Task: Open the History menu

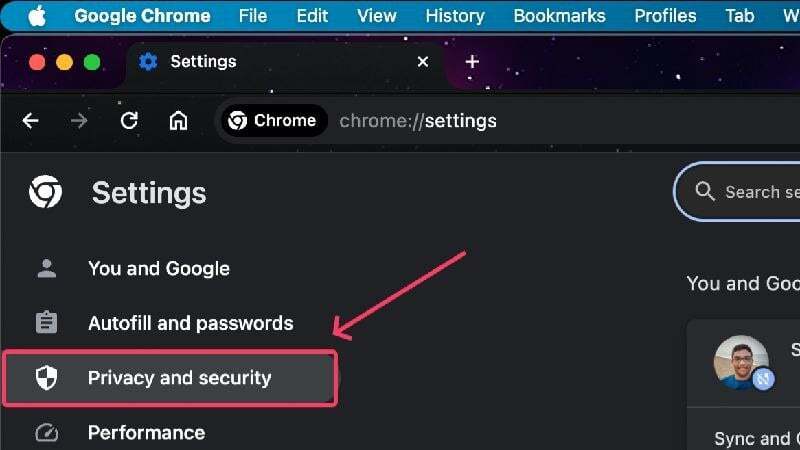Action: click(455, 16)
